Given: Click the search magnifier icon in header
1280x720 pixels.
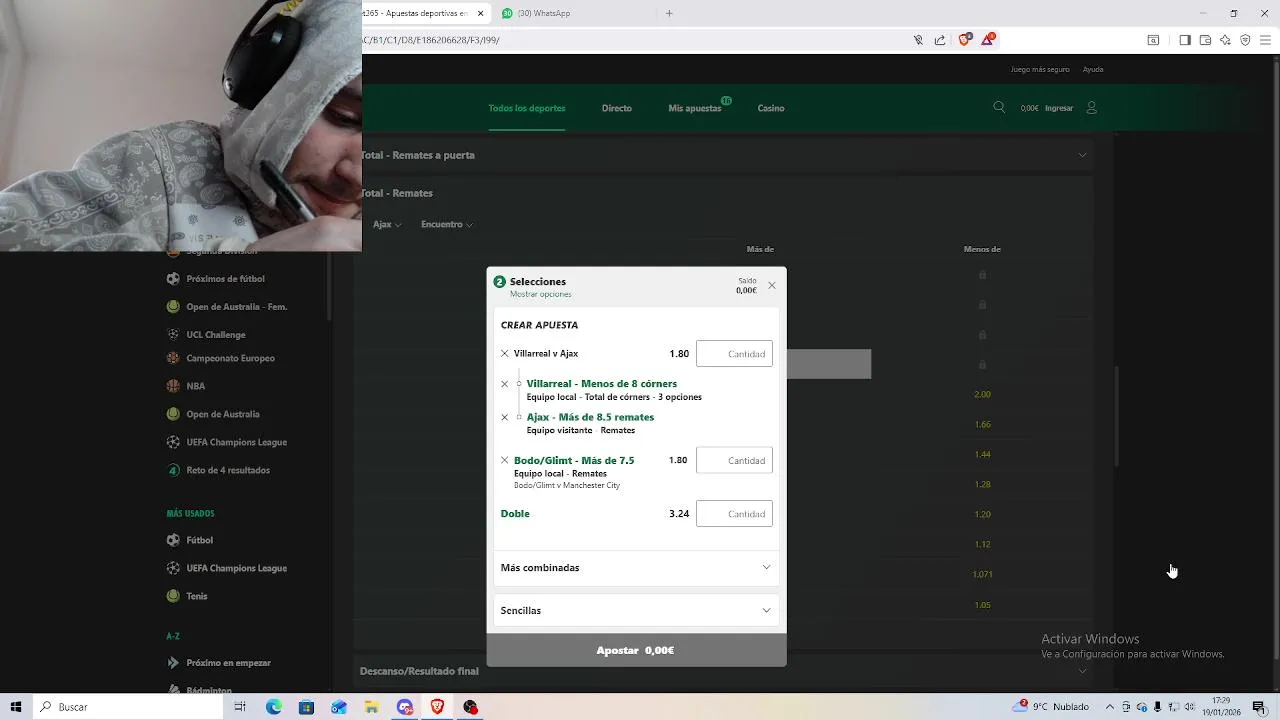Looking at the screenshot, I should point(999,107).
